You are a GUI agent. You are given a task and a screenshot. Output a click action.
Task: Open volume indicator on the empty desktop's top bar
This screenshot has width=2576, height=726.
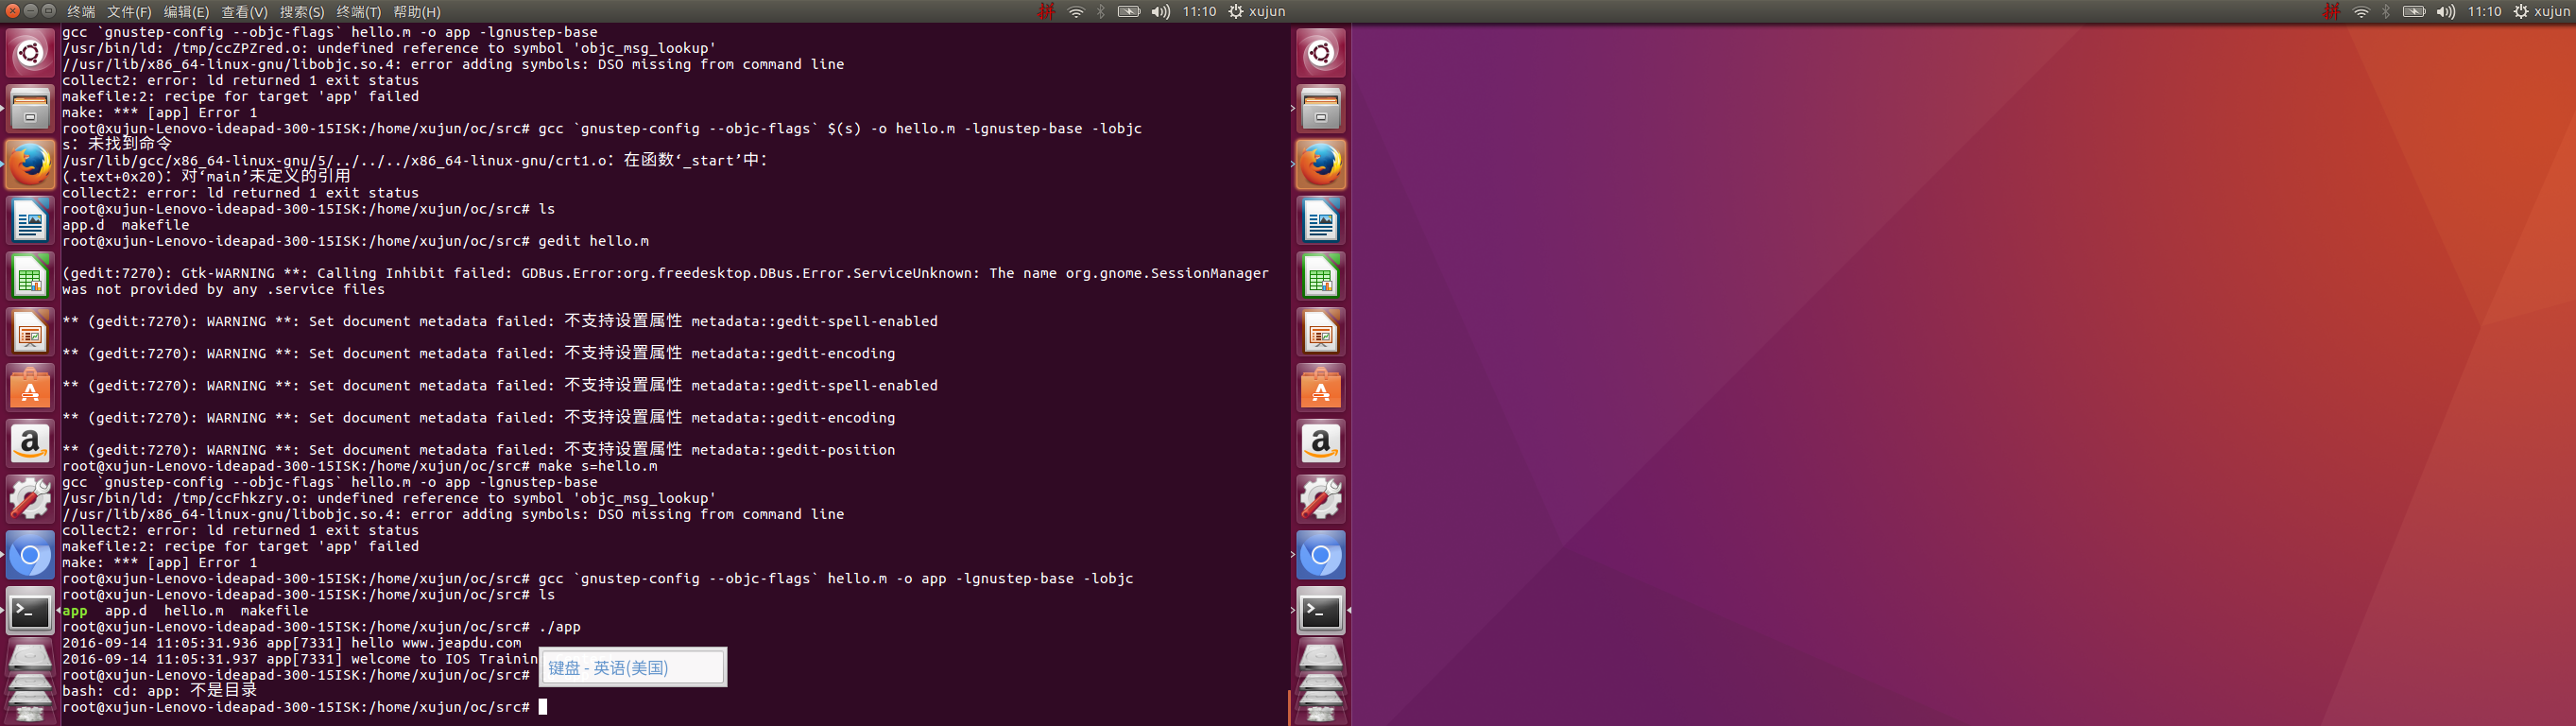pos(2445,12)
